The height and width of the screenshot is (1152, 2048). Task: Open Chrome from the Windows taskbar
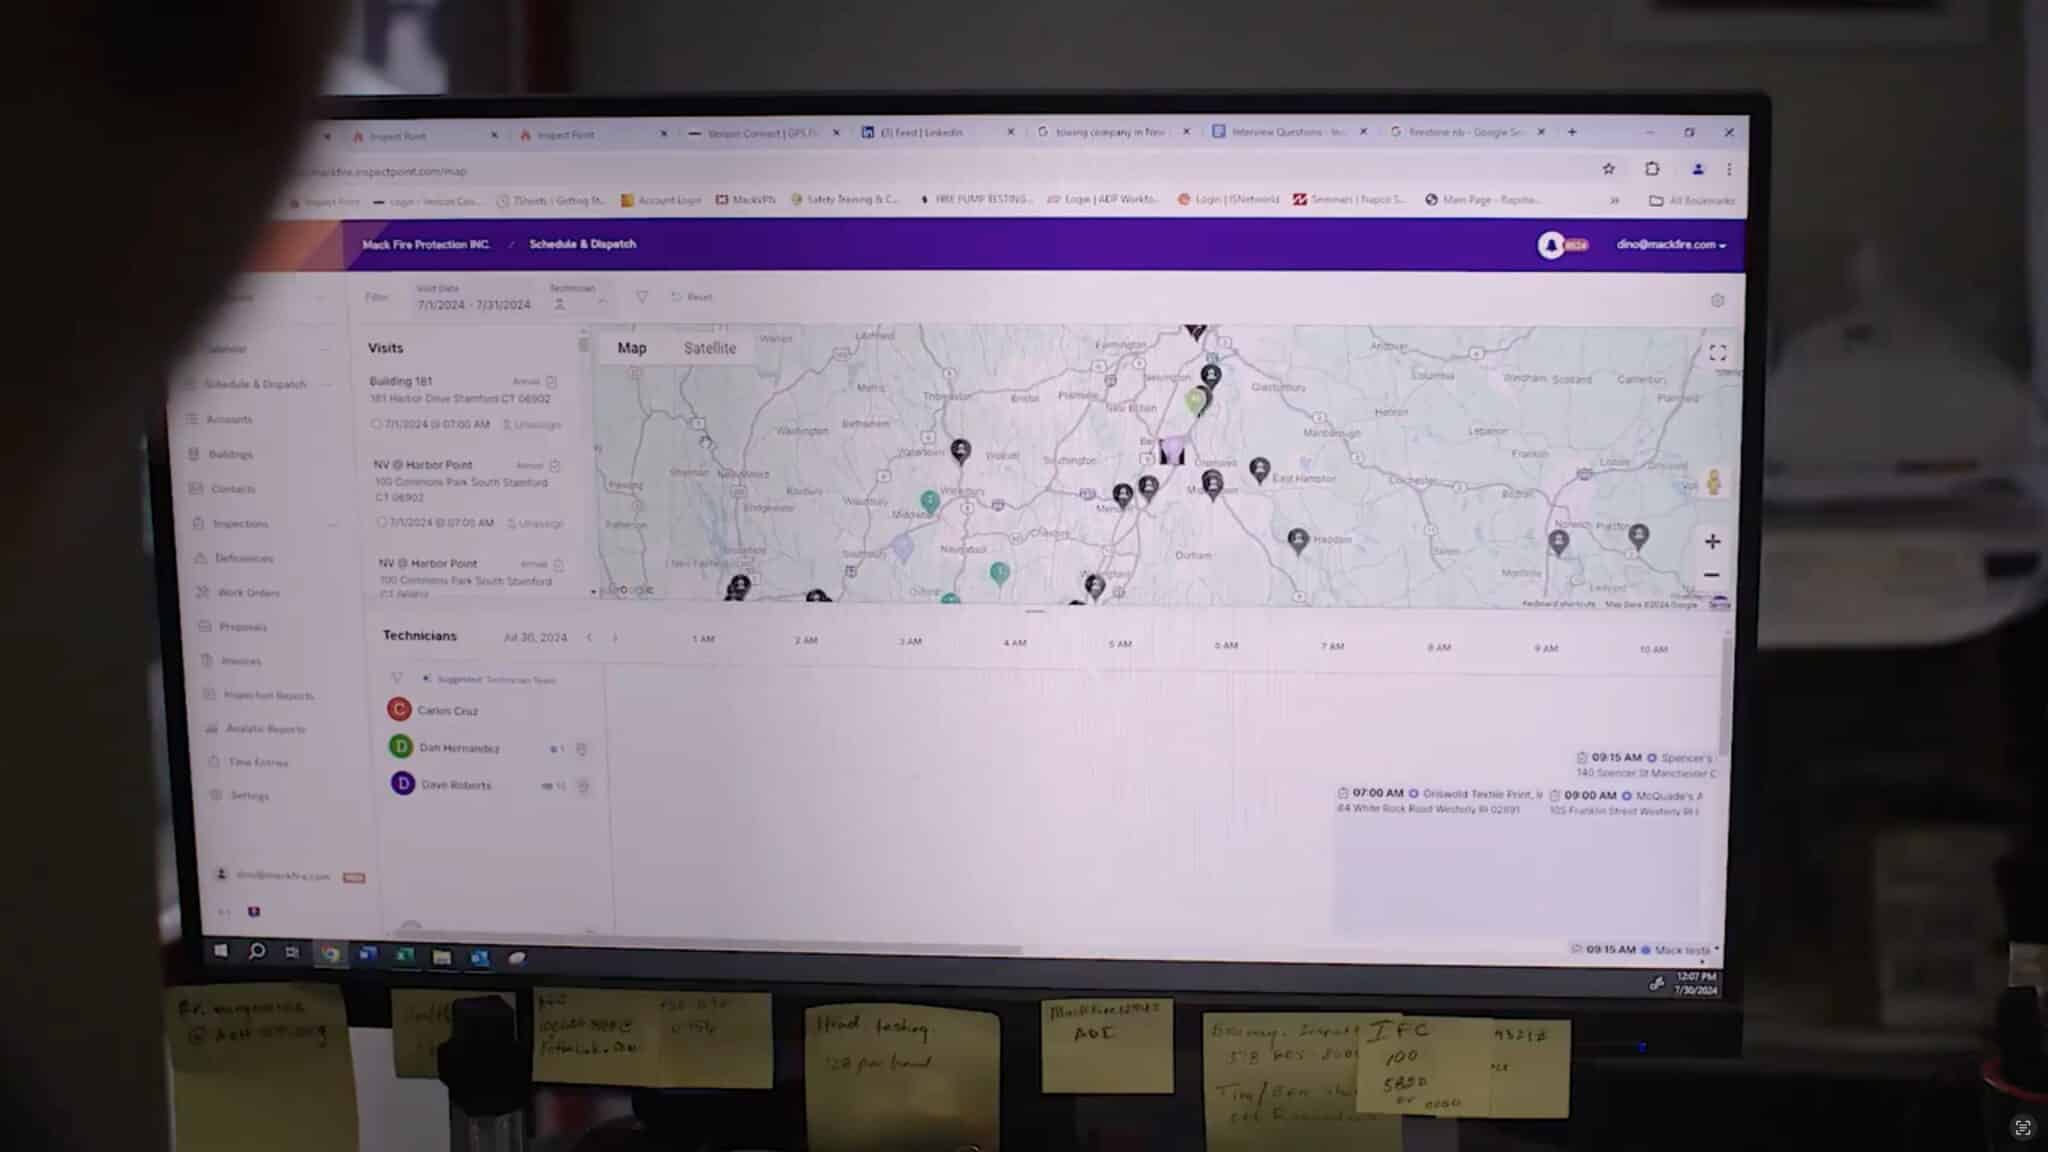coord(330,953)
